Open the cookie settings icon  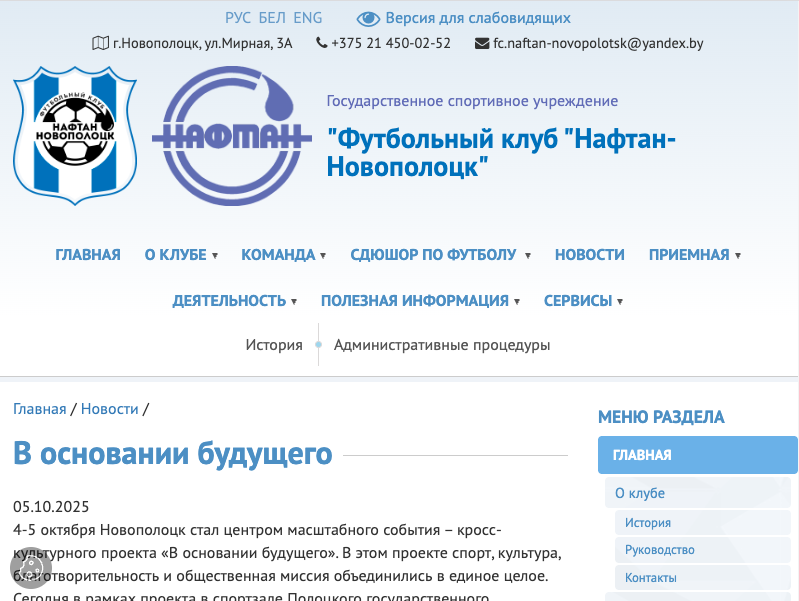pos(31,567)
